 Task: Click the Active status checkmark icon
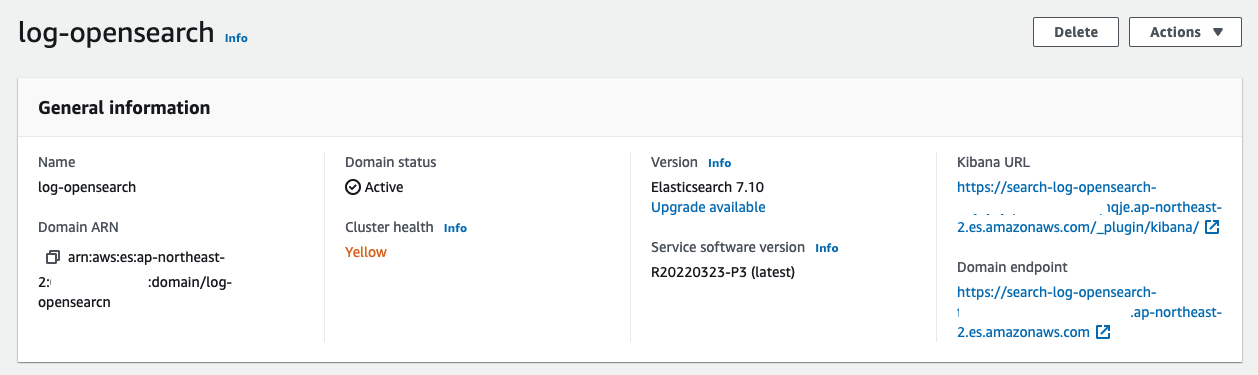coord(352,187)
